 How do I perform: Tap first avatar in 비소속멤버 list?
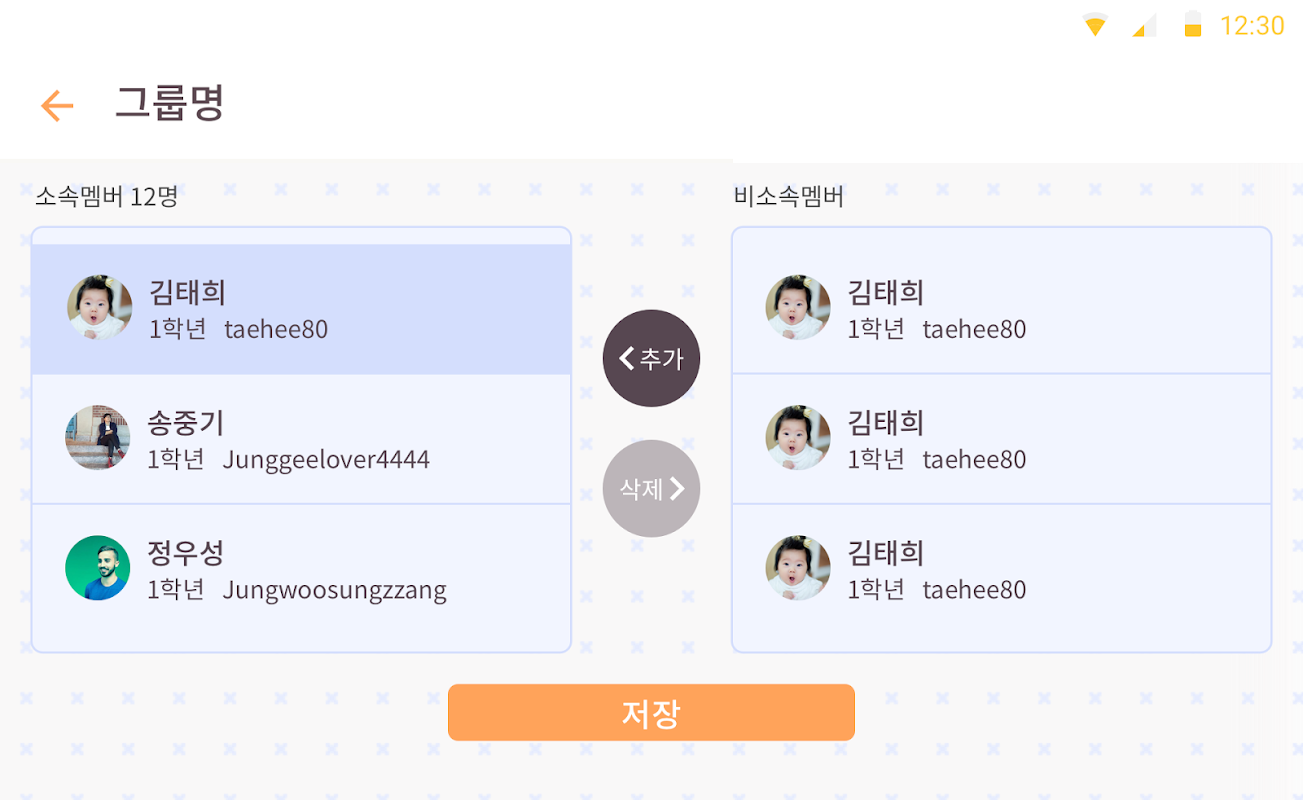coord(798,308)
